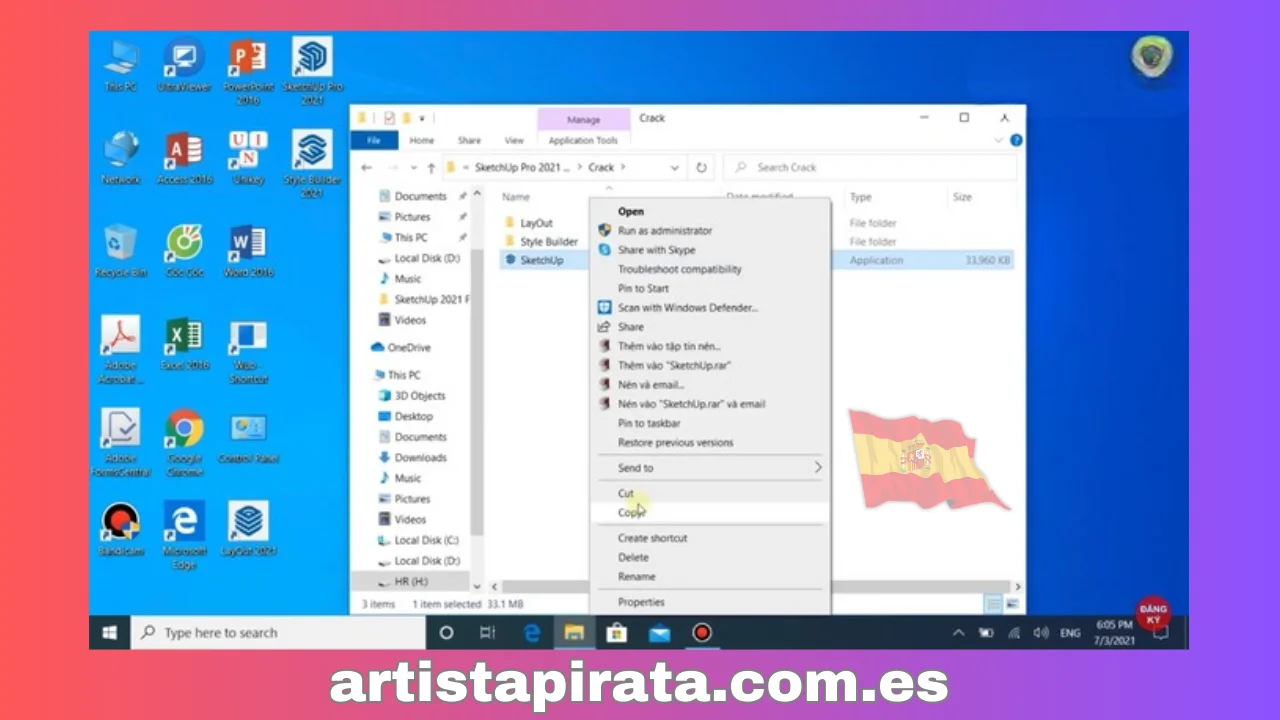The image size is (1280, 720).
Task: Select the Excel 2016 desktop icon
Action: click(185, 344)
